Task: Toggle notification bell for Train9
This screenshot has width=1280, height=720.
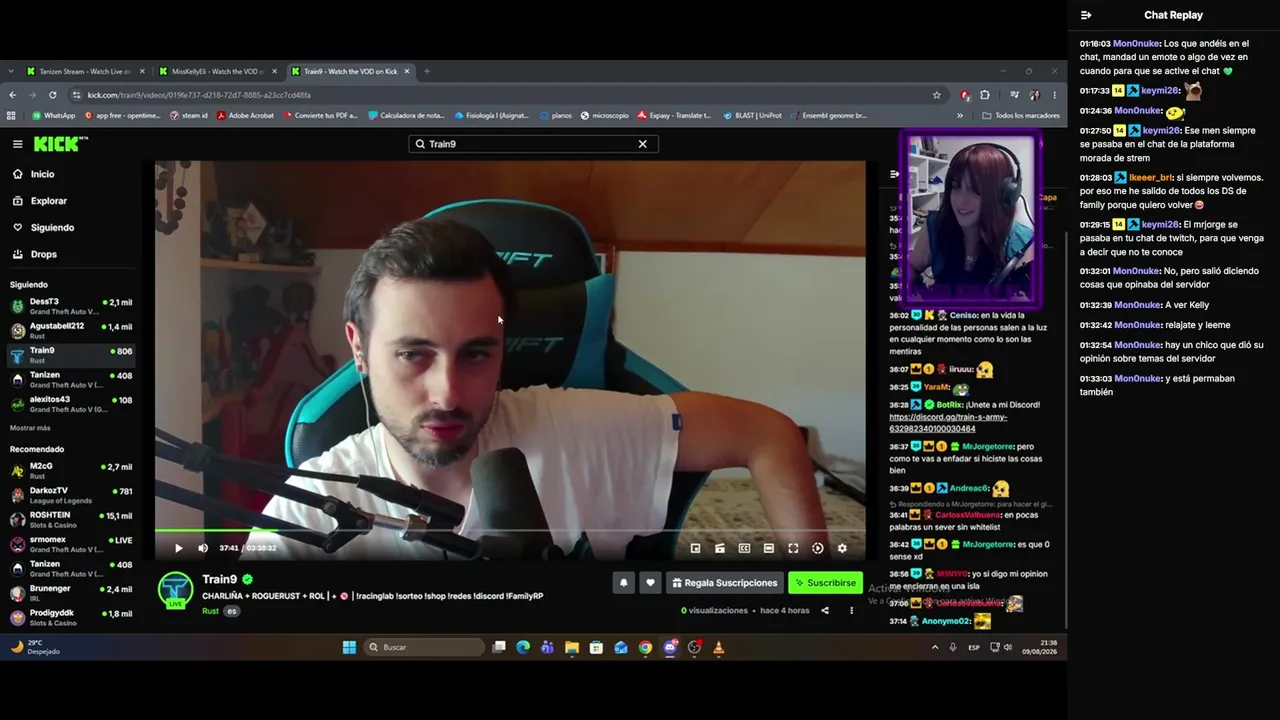Action: click(624, 583)
